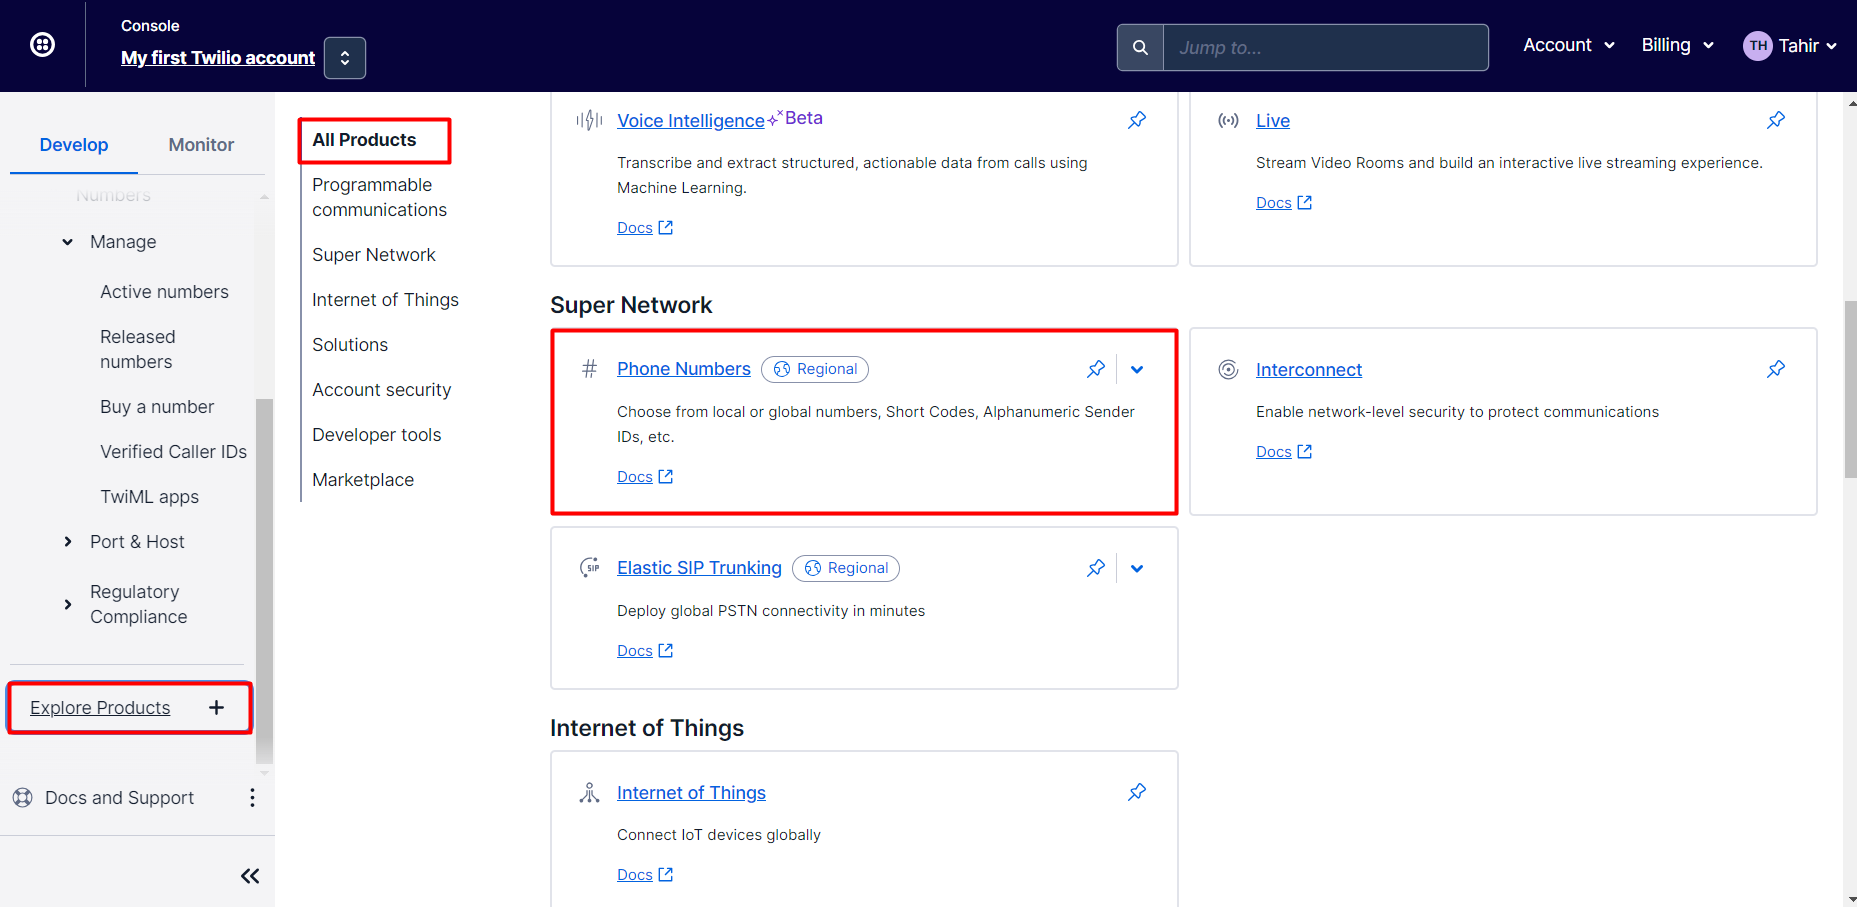Click the Explore Products link
The image size is (1857, 907).
pos(100,708)
